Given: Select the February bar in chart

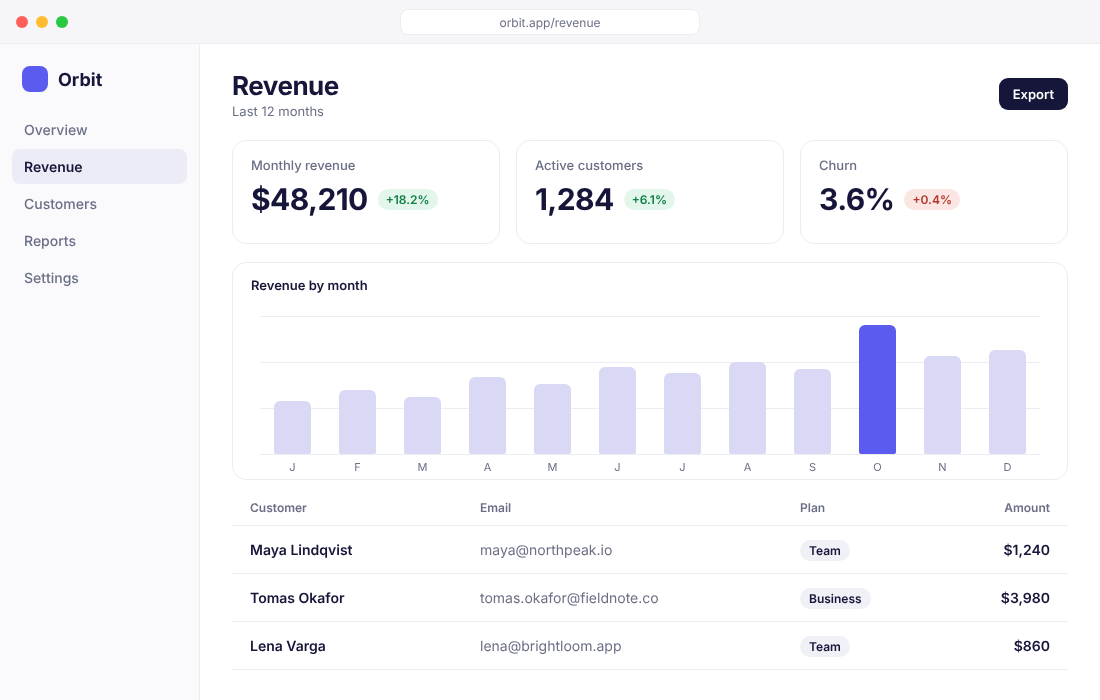Looking at the screenshot, I should 357,422.
